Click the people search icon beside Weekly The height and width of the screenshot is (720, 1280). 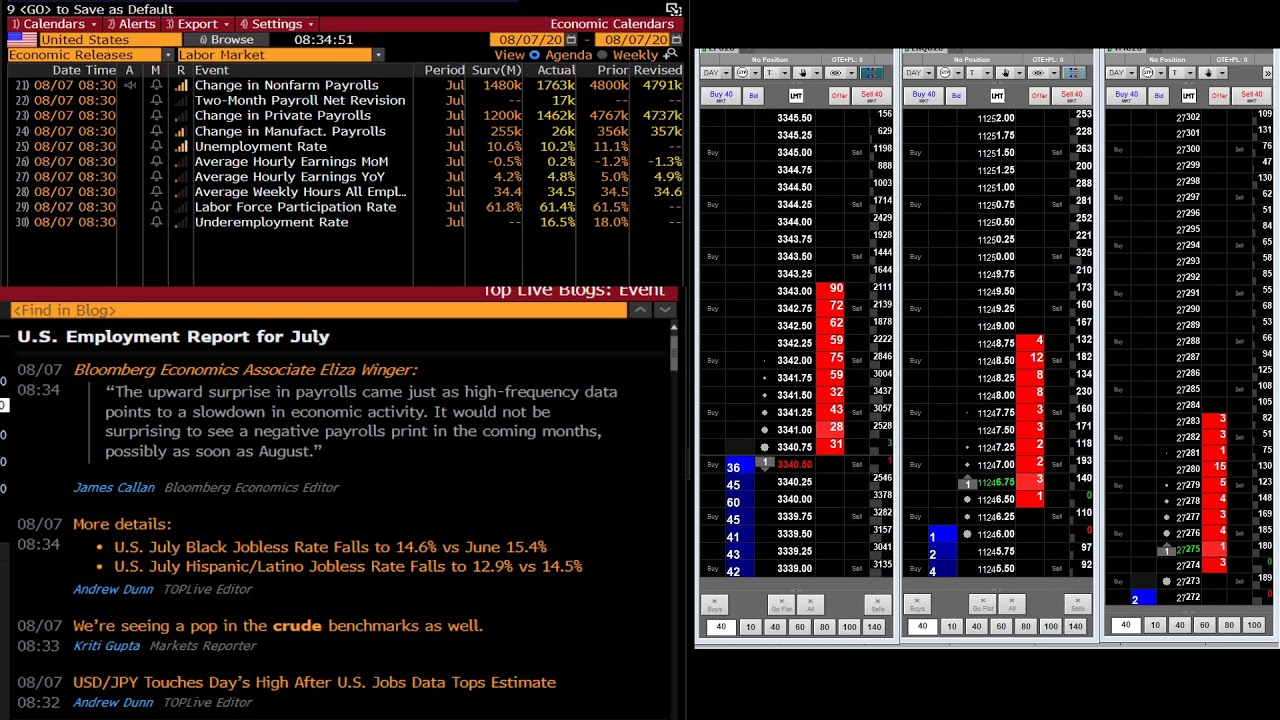pyautogui.click(x=671, y=54)
